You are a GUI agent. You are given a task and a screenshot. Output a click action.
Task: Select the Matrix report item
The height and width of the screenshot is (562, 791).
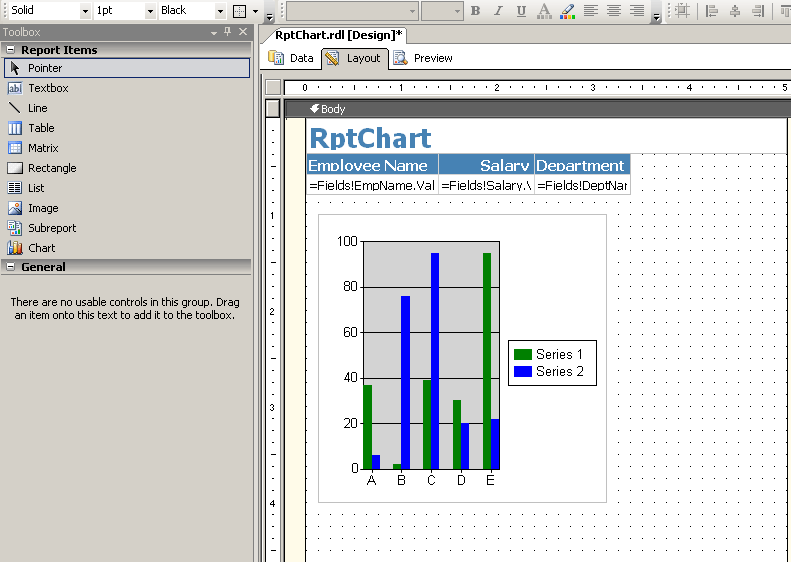point(43,148)
